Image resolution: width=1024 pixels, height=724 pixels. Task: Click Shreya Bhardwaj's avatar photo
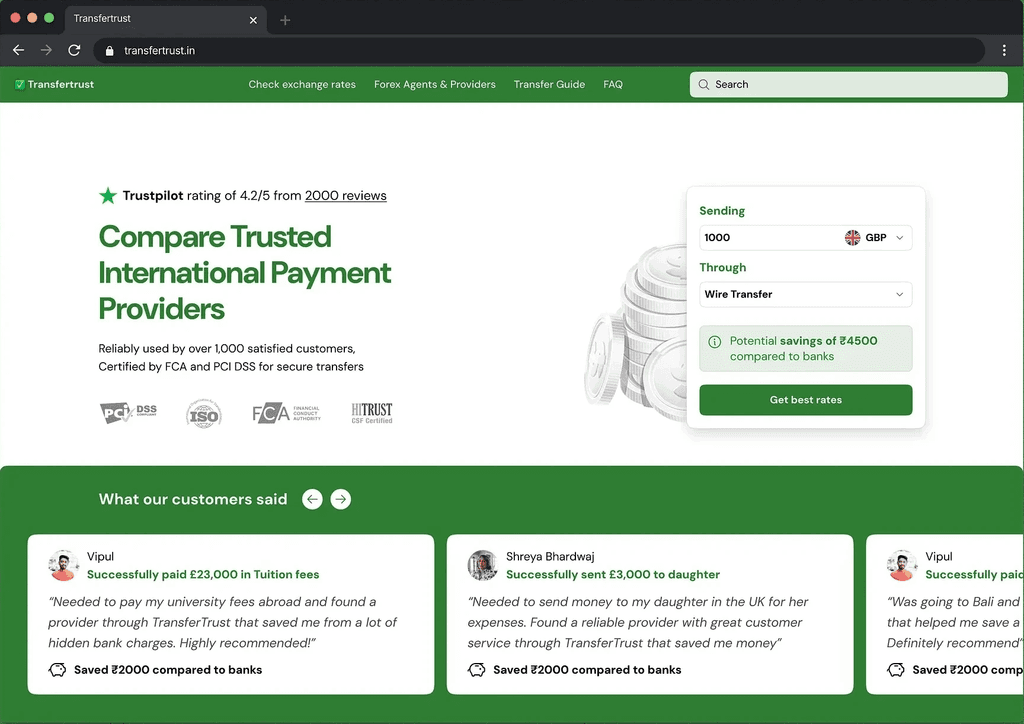[x=483, y=565]
